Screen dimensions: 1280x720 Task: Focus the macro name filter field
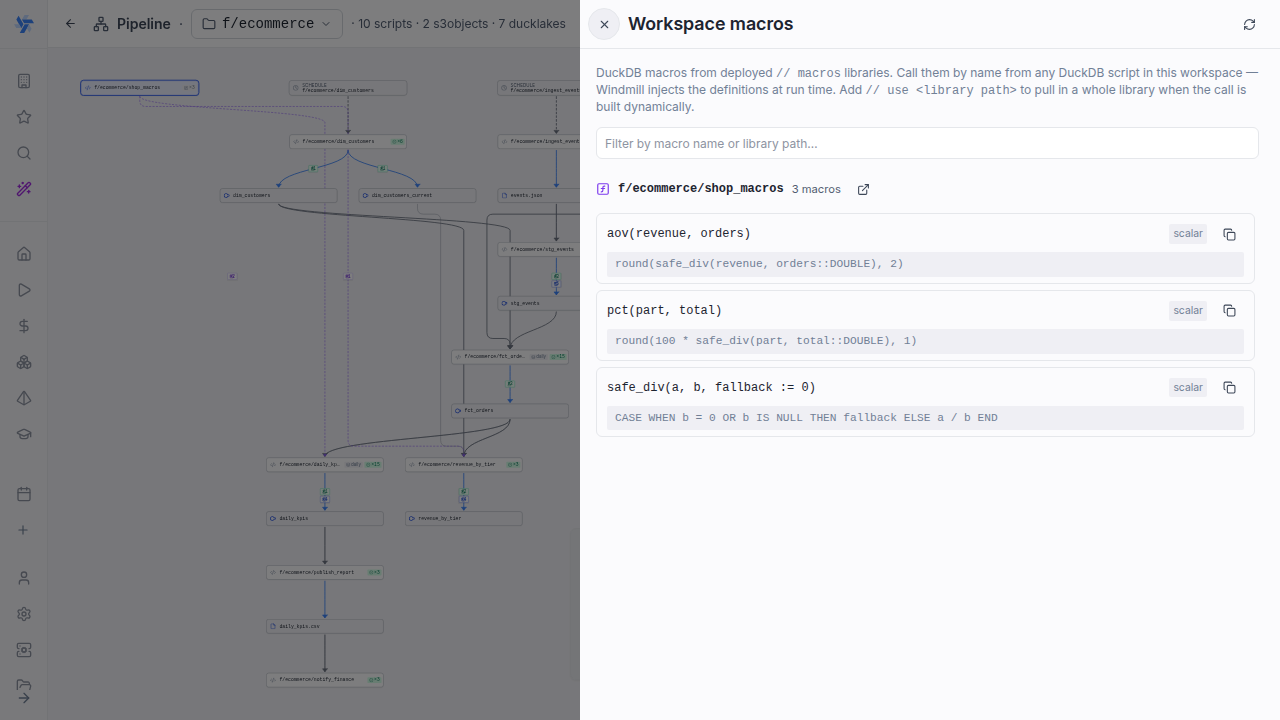[x=927, y=143]
